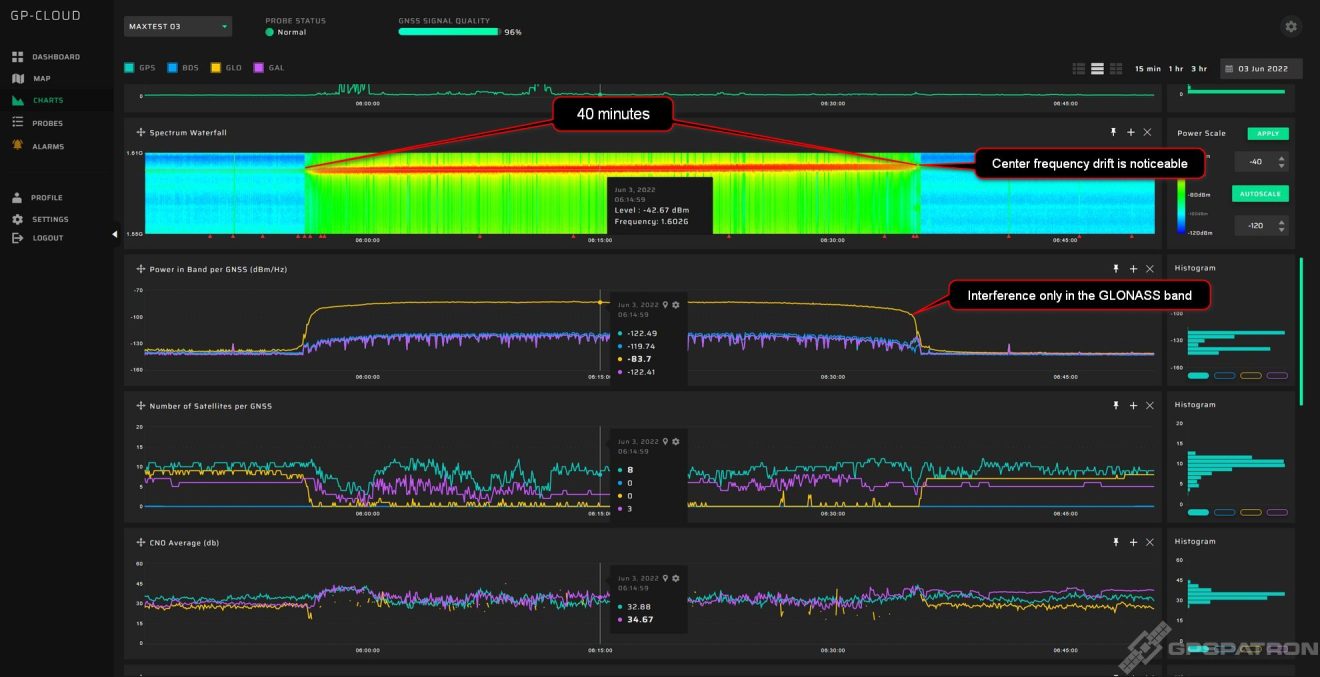Screen dimensions: 1320x677
Task: Collapse the left sidebar with the arrow
Action: [114, 233]
